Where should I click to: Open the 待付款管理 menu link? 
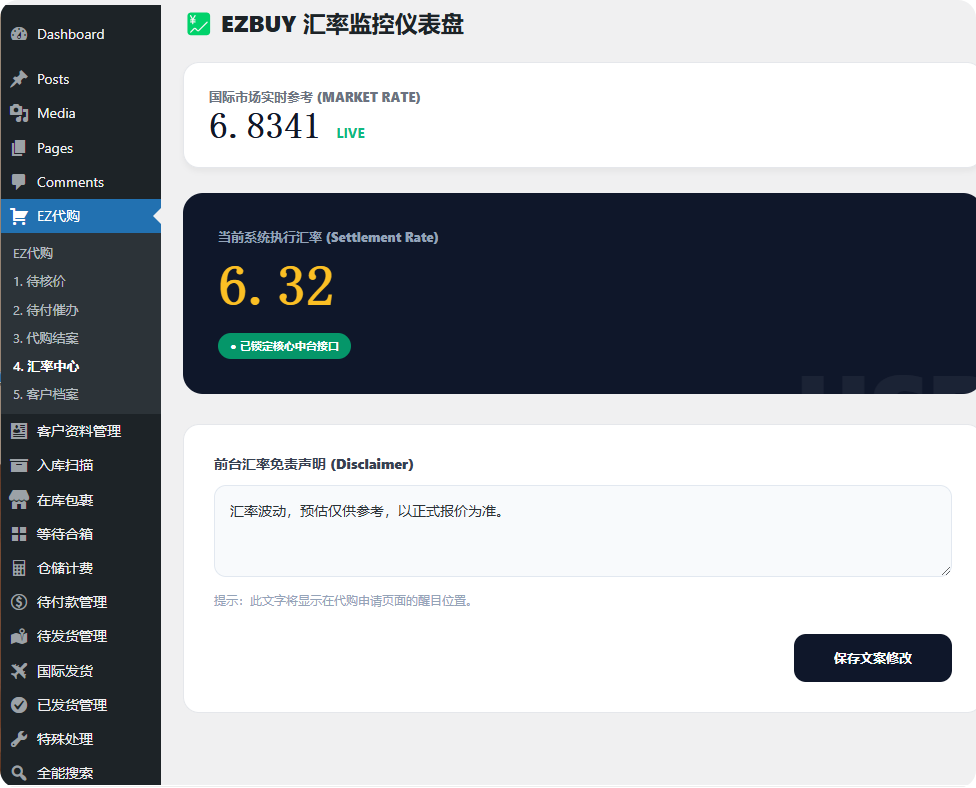(x=72, y=602)
